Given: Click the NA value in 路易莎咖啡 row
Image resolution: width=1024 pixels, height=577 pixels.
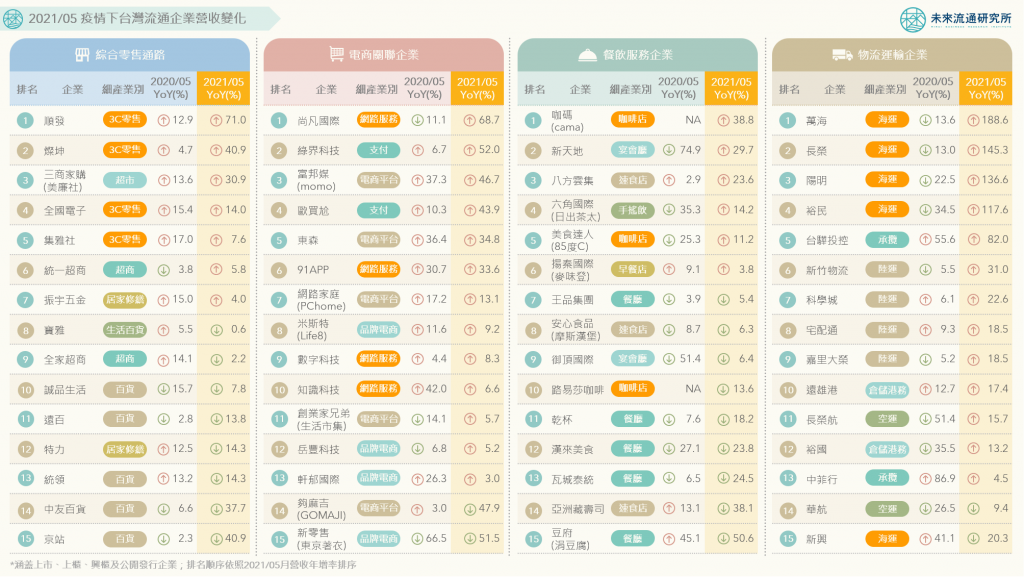Looking at the screenshot, I should pos(692,389).
